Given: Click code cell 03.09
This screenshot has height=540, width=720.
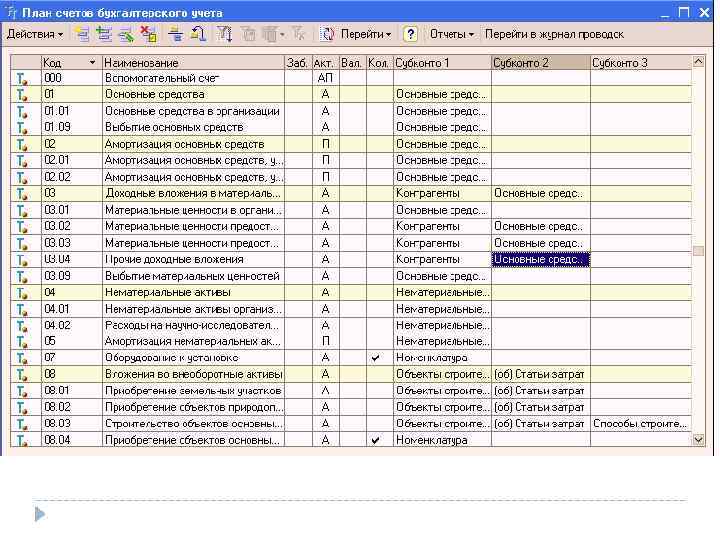Looking at the screenshot, I should [71, 276].
